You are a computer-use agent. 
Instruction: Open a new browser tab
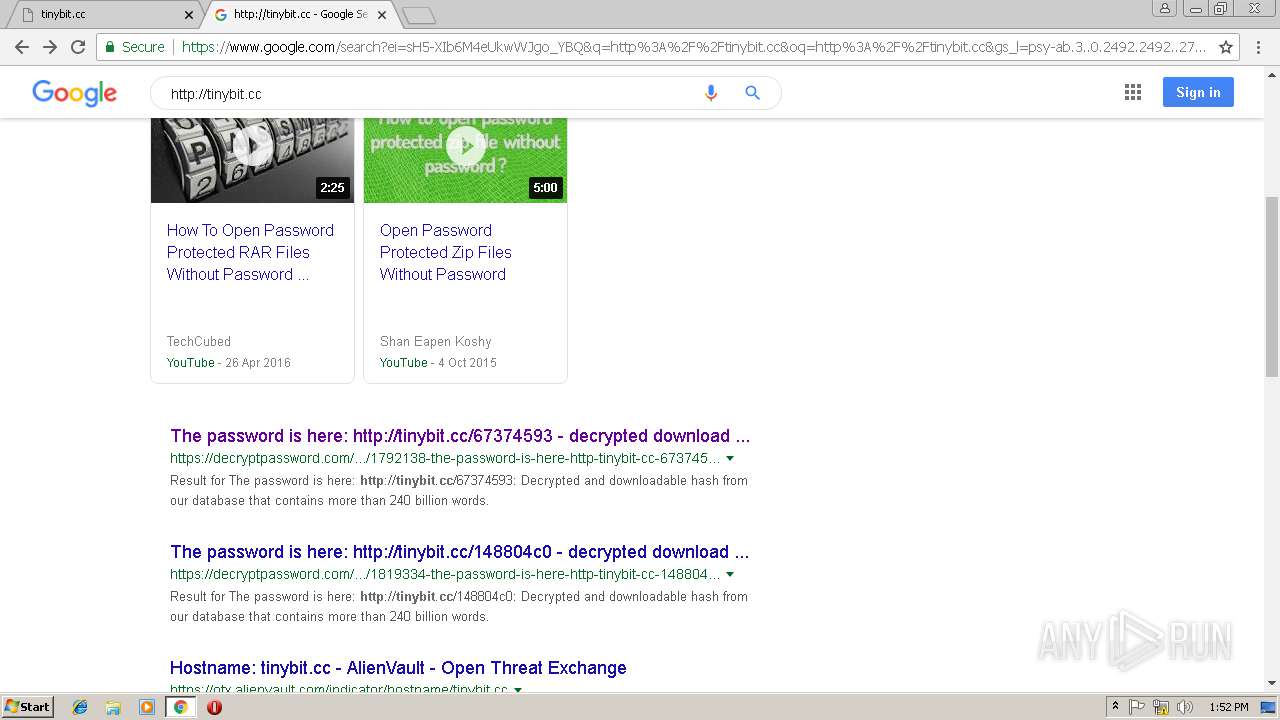pyautogui.click(x=418, y=15)
